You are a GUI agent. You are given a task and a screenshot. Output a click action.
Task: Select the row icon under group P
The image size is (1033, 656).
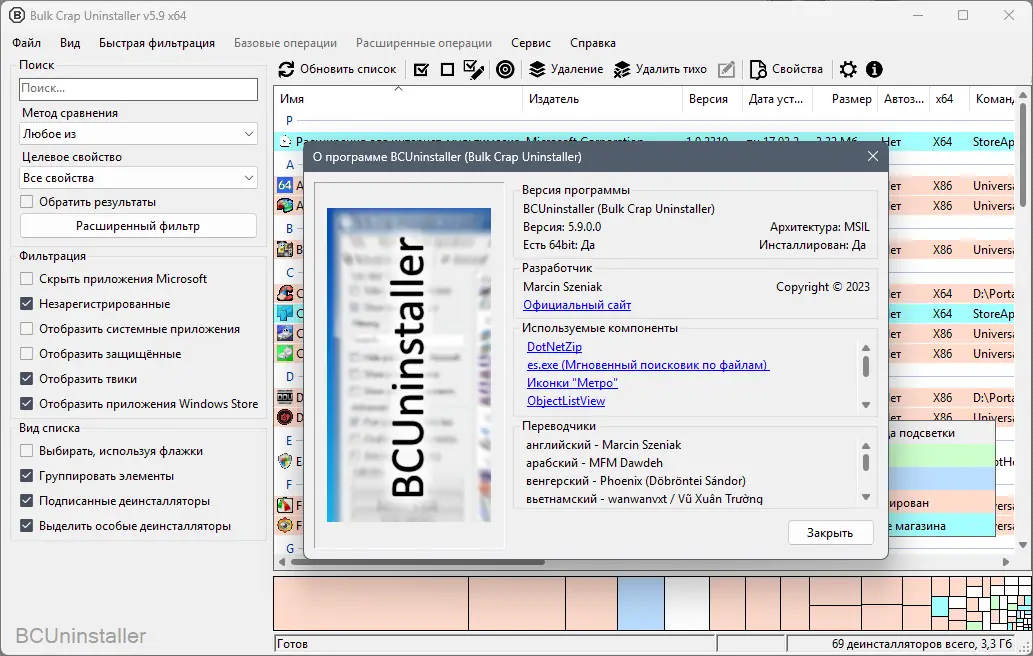coord(285,141)
